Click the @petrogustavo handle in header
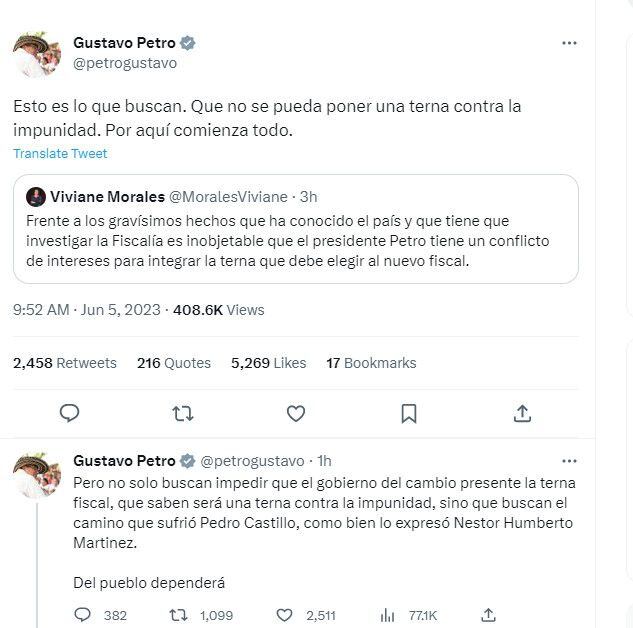Viewport: 633px width, 628px height. point(125,63)
